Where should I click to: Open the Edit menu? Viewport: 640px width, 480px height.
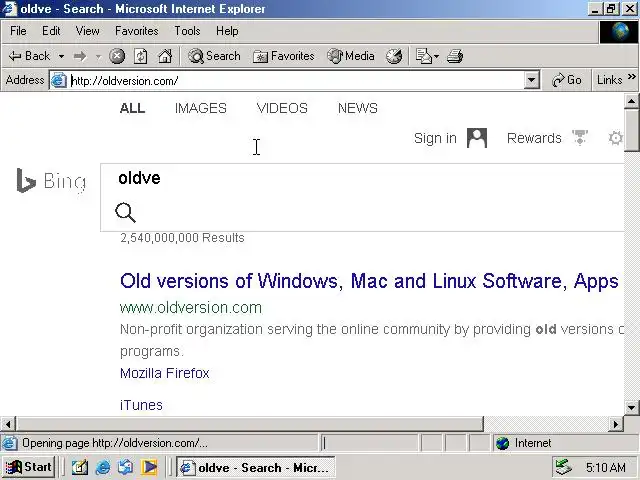pyautogui.click(x=51, y=31)
